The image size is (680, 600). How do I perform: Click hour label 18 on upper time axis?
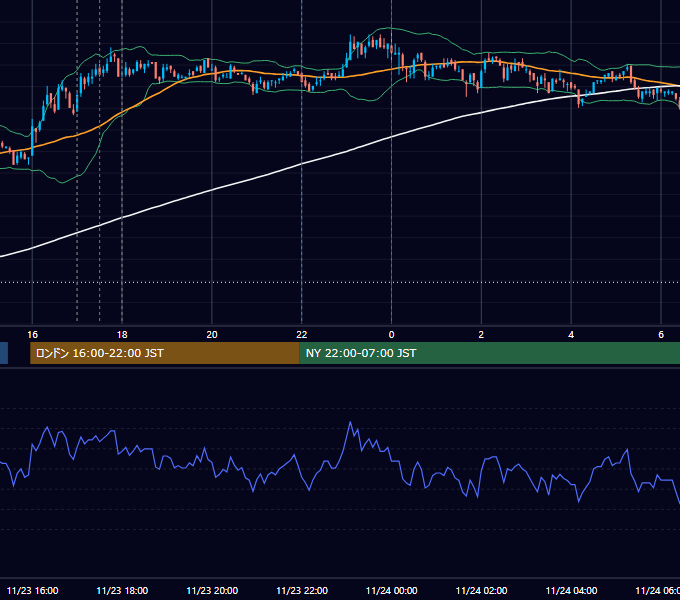click(122, 335)
